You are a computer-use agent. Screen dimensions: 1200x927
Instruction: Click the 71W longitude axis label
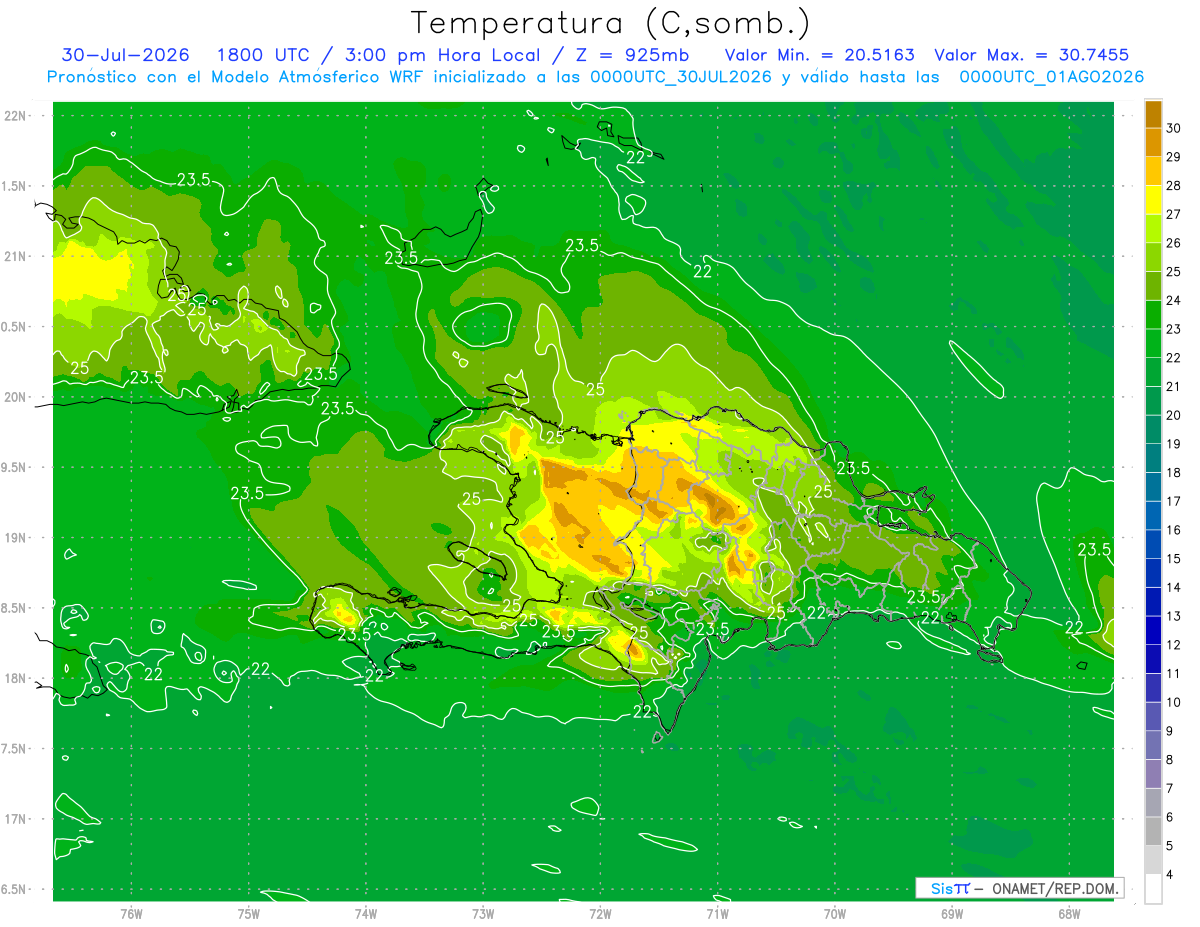(x=717, y=914)
